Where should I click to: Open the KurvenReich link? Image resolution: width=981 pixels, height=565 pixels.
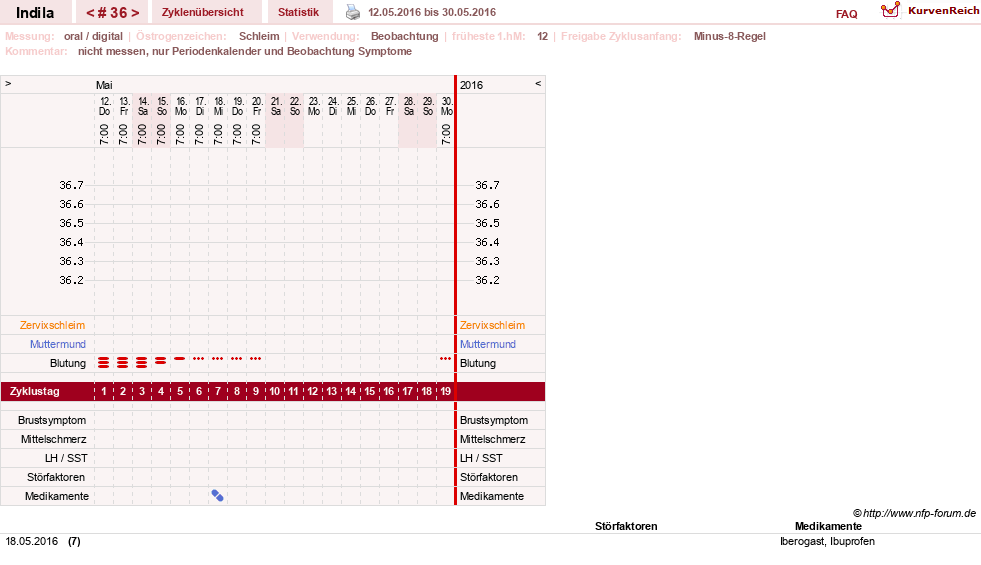tap(943, 11)
